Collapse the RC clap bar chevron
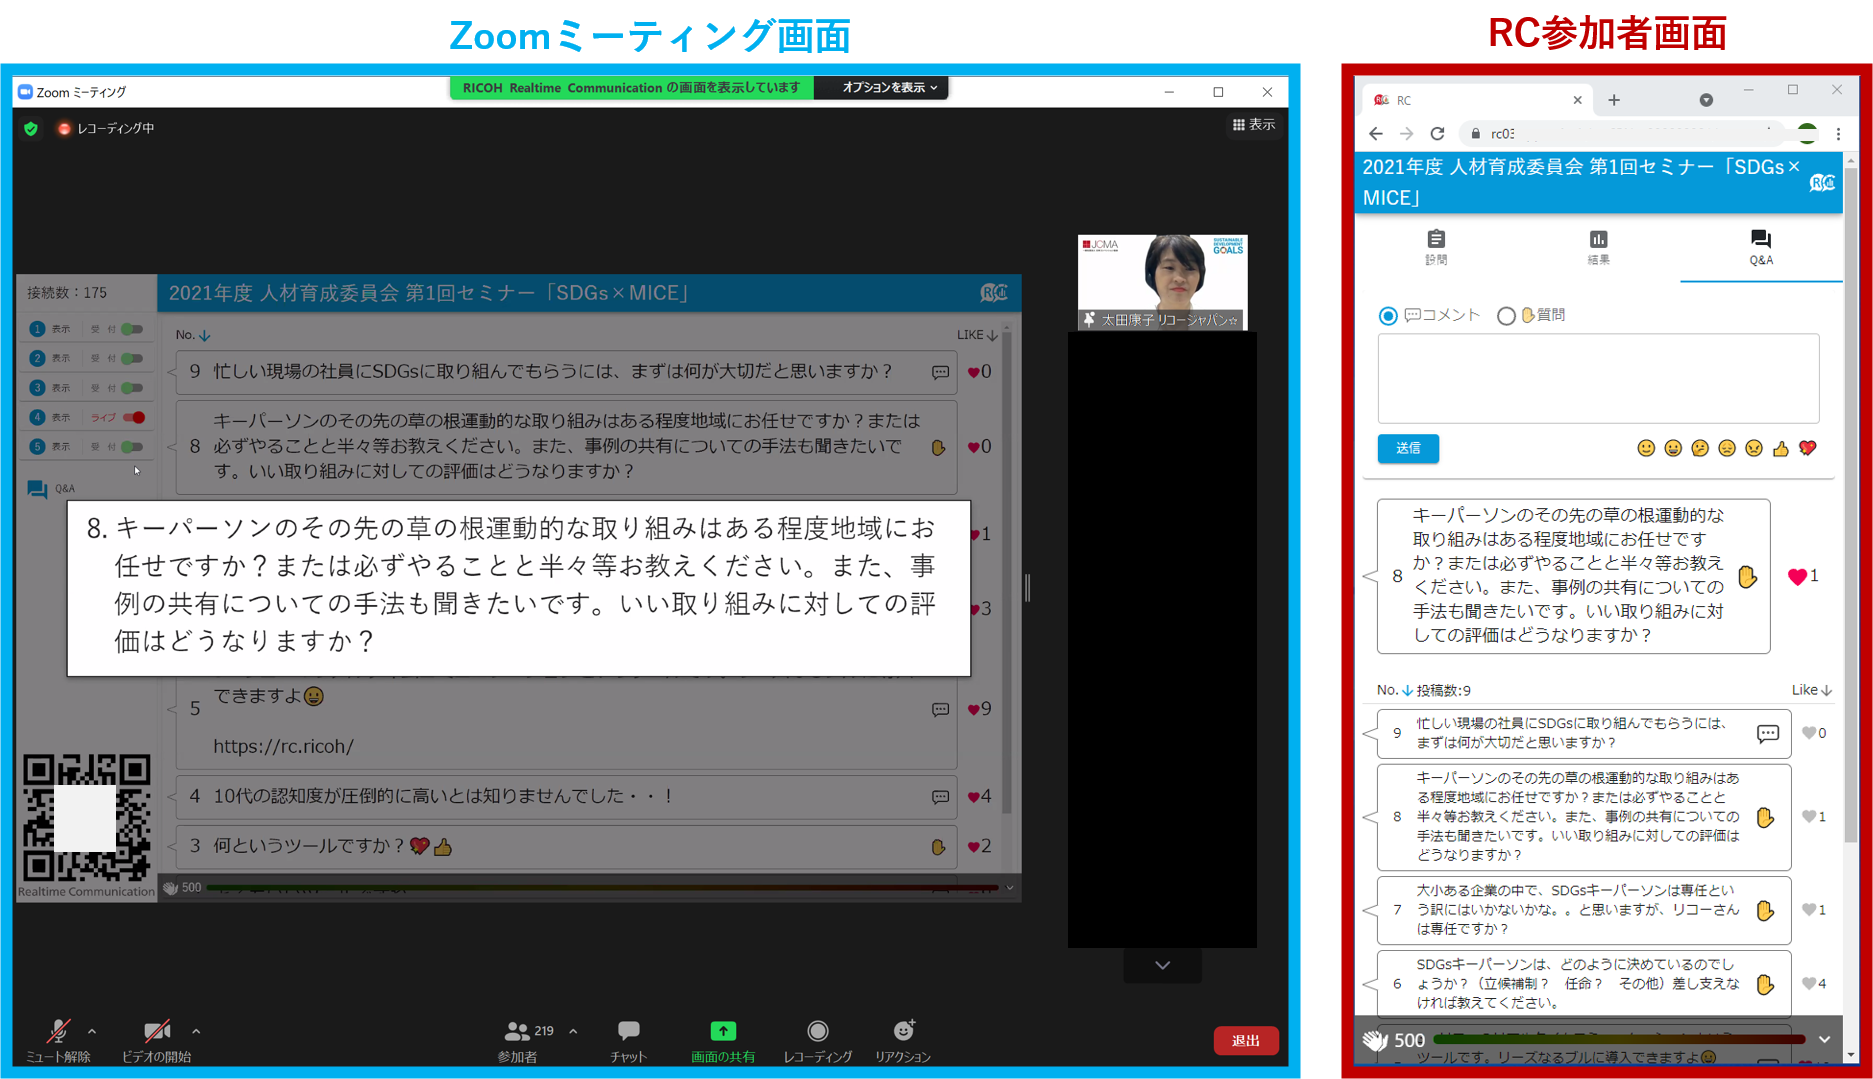 1824,1040
